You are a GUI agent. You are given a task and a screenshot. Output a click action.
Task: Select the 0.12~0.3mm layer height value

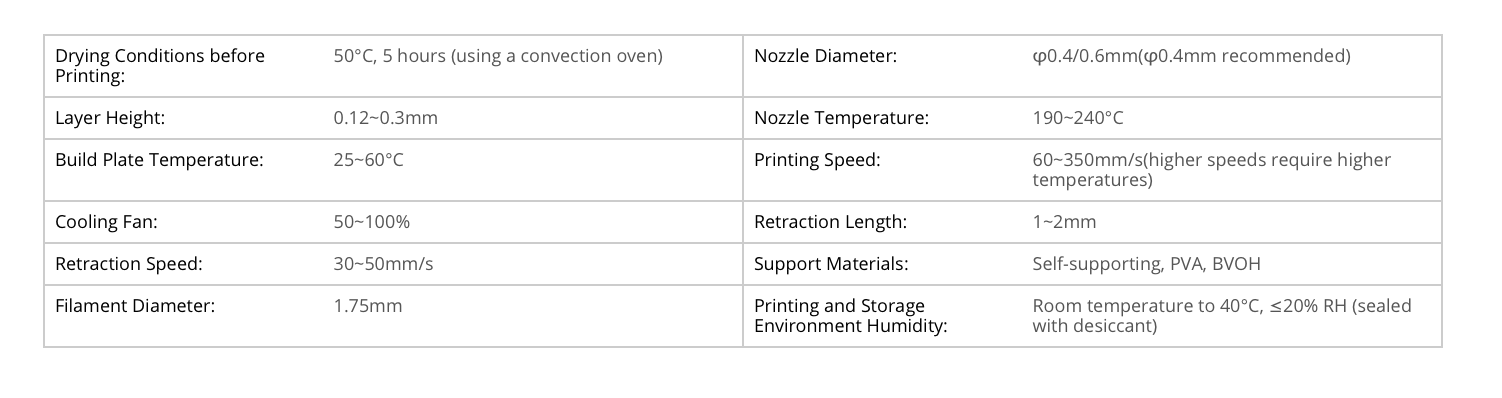click(385, 118)
